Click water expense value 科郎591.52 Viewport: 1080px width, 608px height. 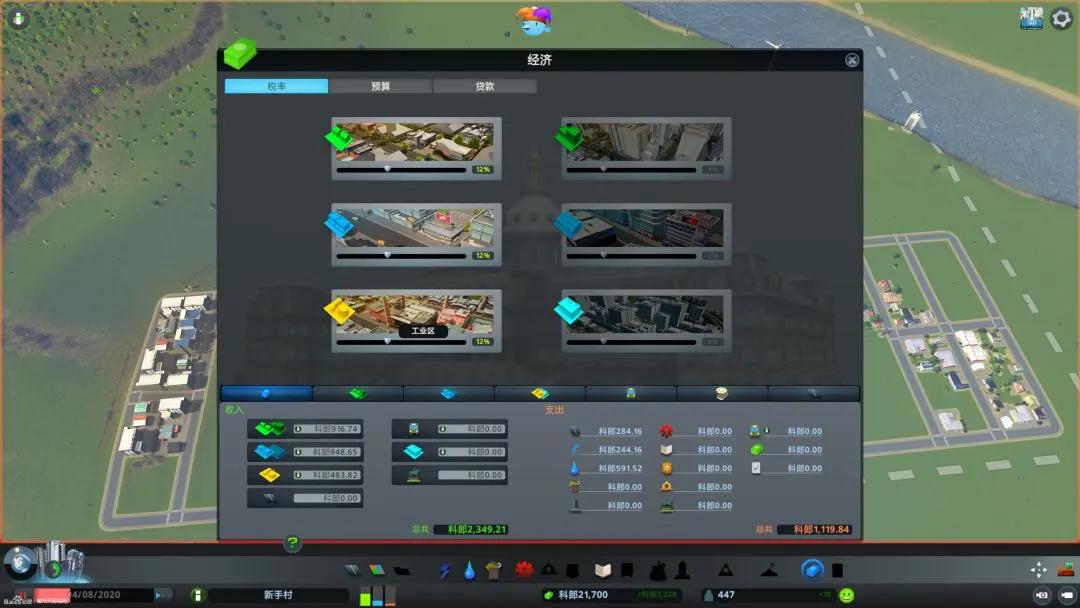[x=620, y=468]
